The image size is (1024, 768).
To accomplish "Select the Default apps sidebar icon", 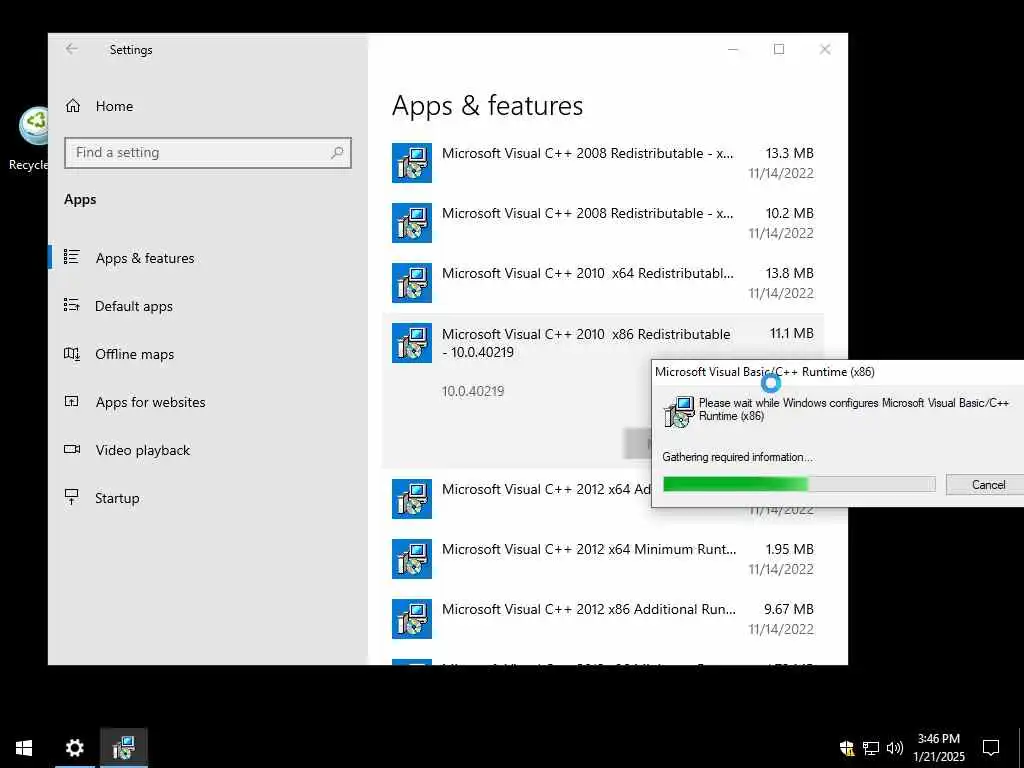I will pos(72,305).
